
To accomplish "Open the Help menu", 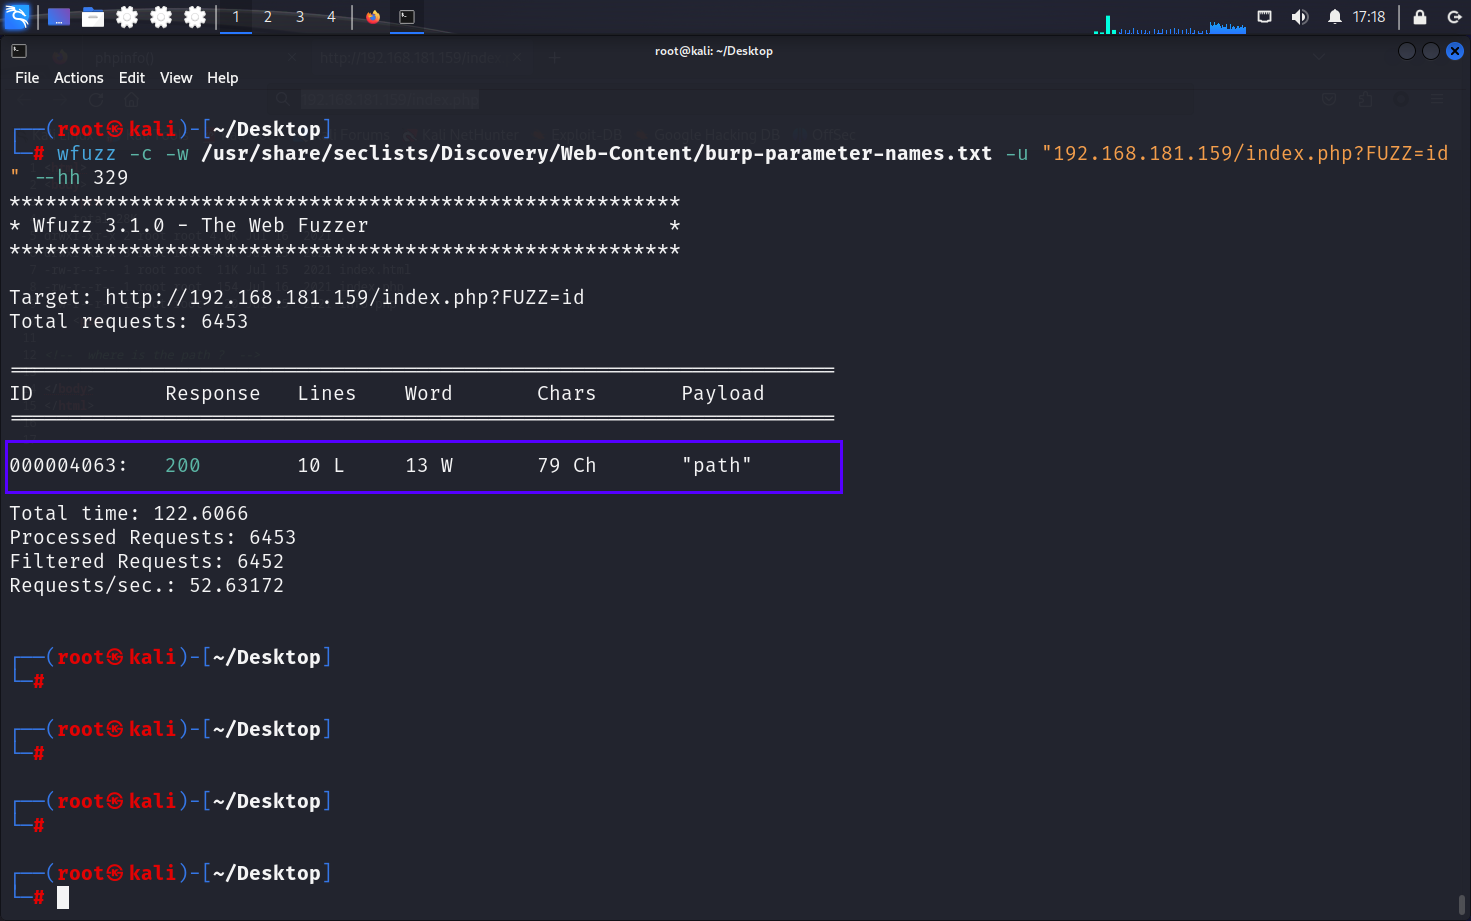I will pos(223,78).
